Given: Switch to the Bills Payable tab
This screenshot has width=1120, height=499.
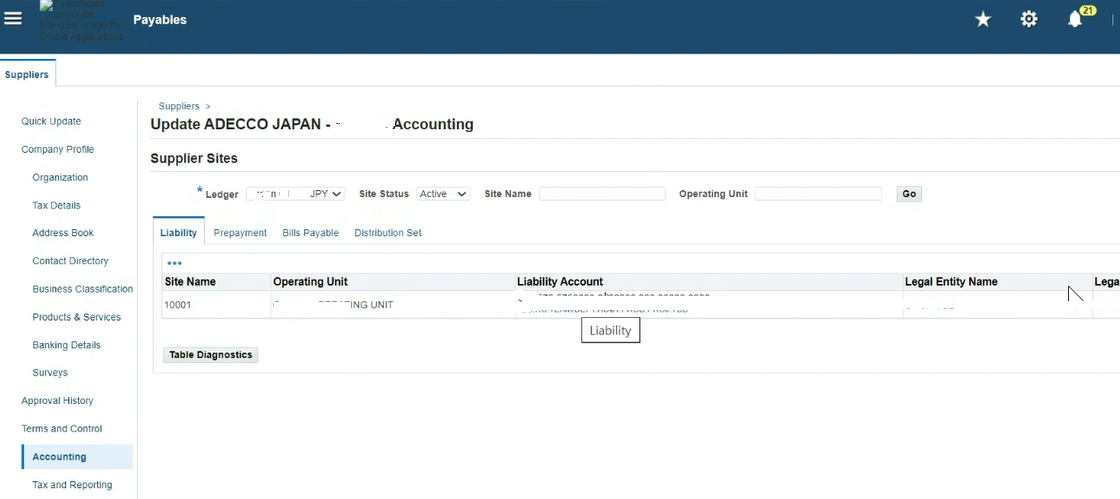Looking at the screenshot, I should (x=311, y=233).
